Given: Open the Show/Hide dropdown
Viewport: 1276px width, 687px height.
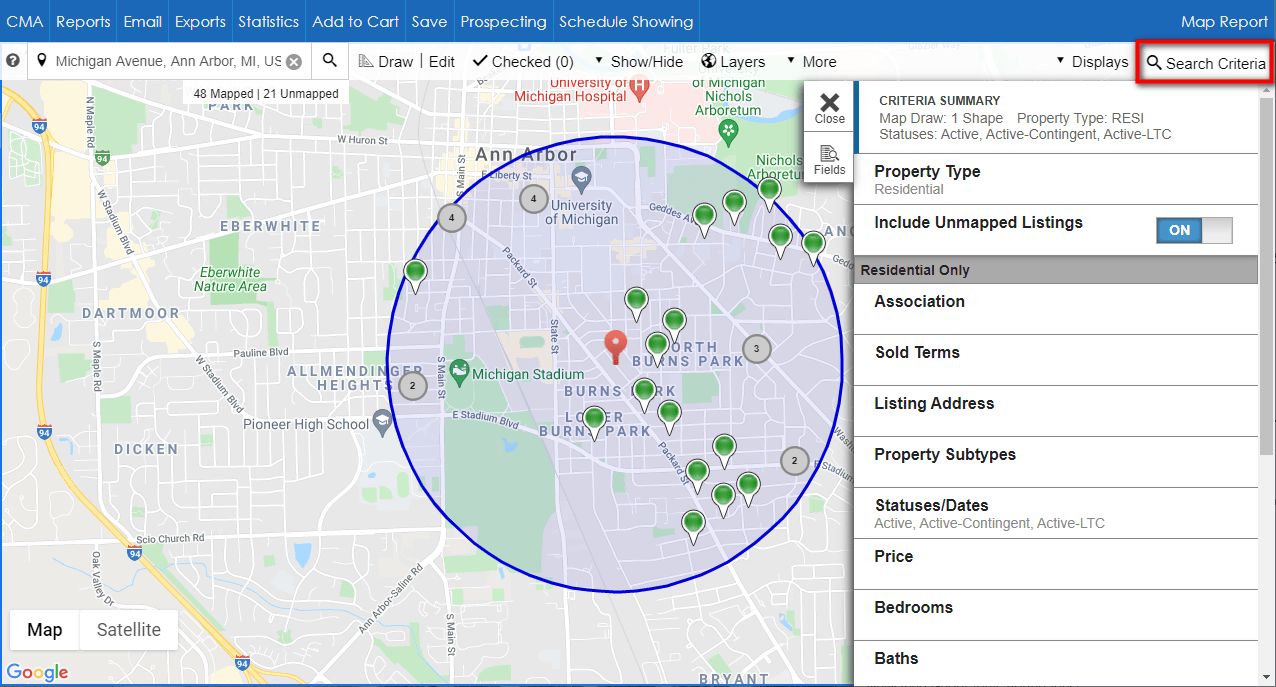Looking at the screenshot, I should 638,62.
